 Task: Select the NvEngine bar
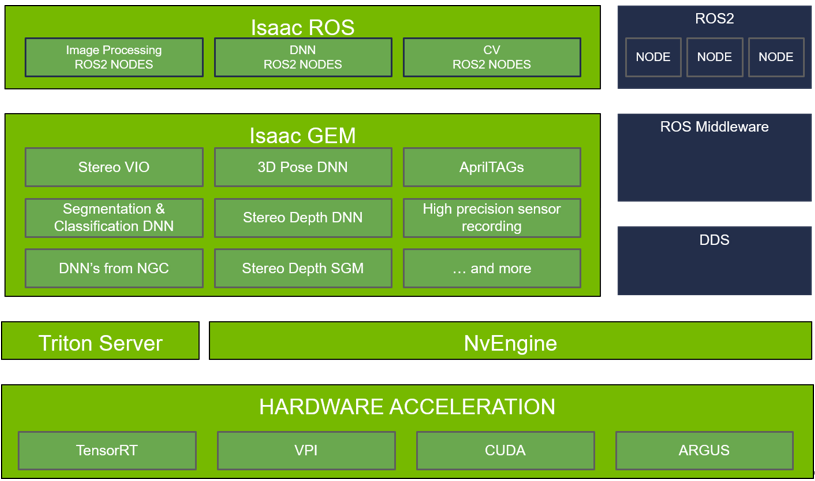pyautogui.click(x=510, y=341)
